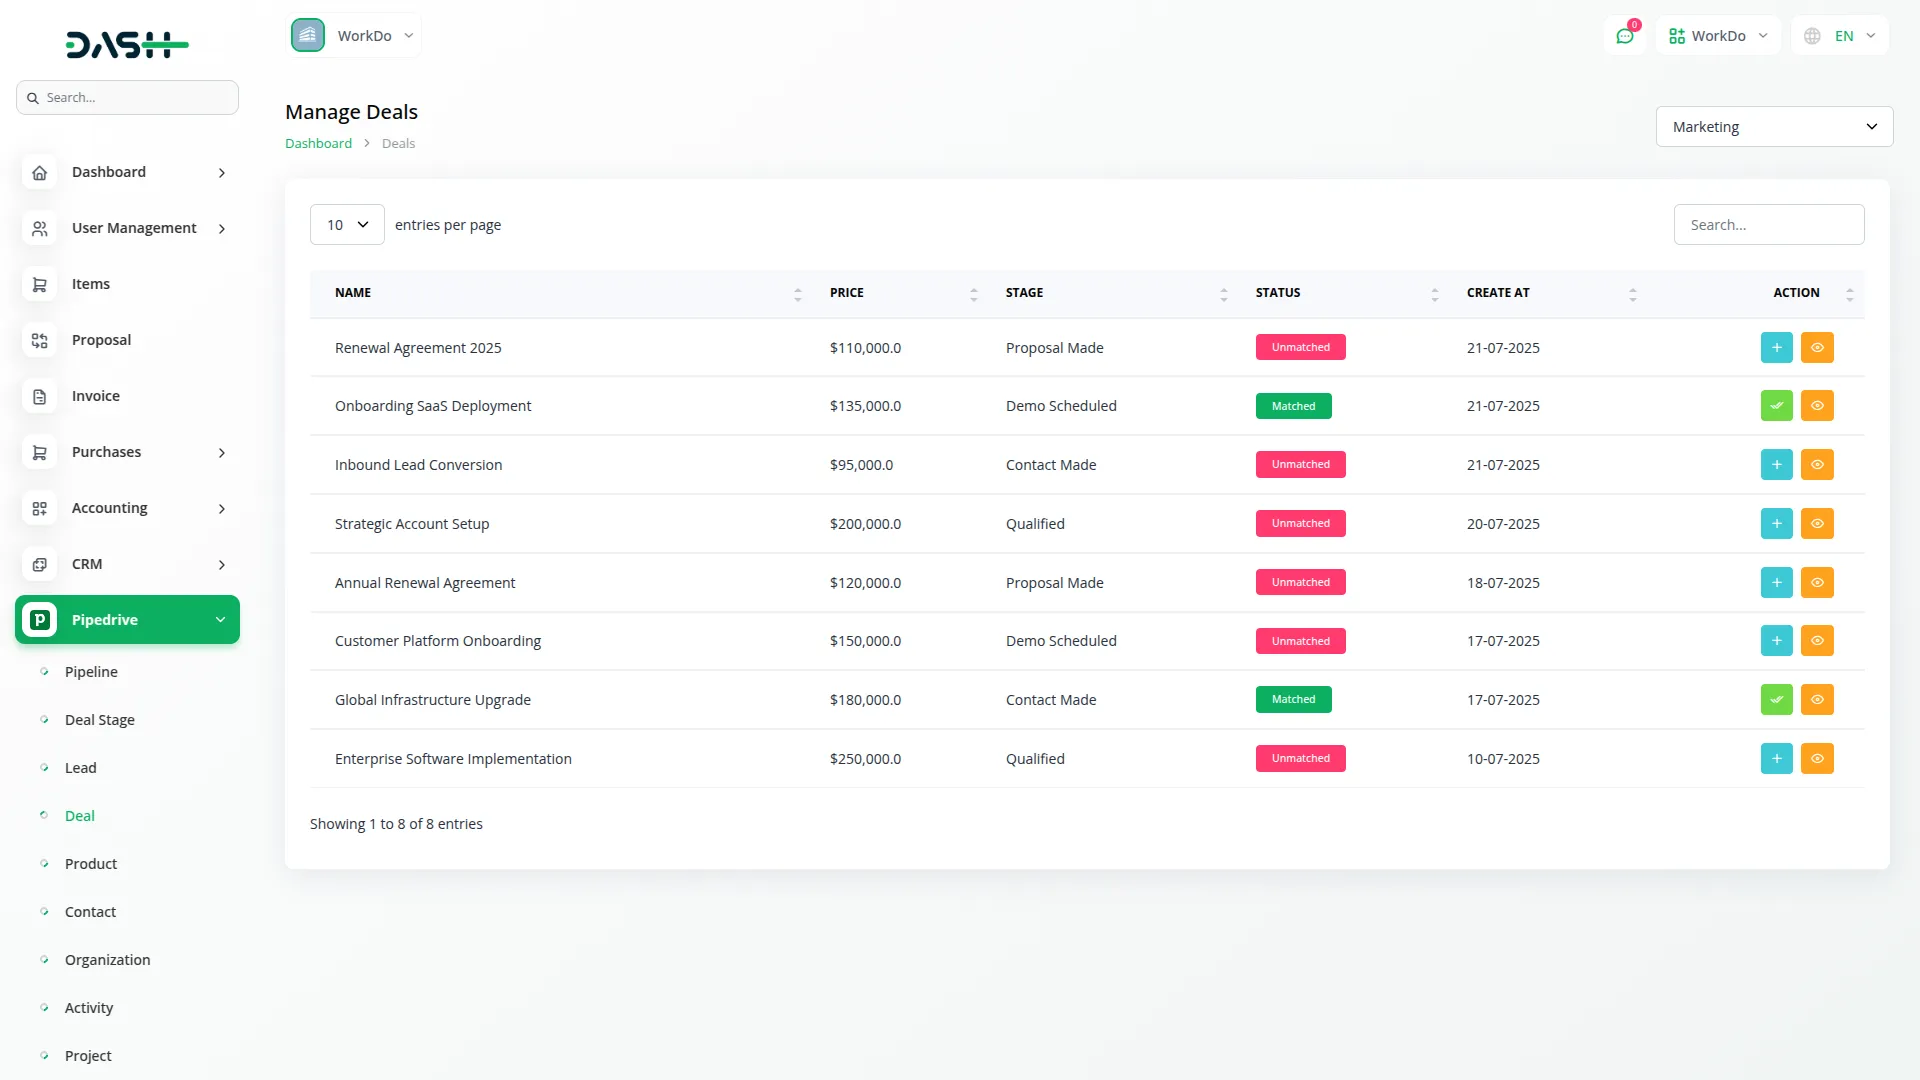Click the Proposal grid icon in sidebar
Screen dimensions: 1920x1080
[39, 340]
